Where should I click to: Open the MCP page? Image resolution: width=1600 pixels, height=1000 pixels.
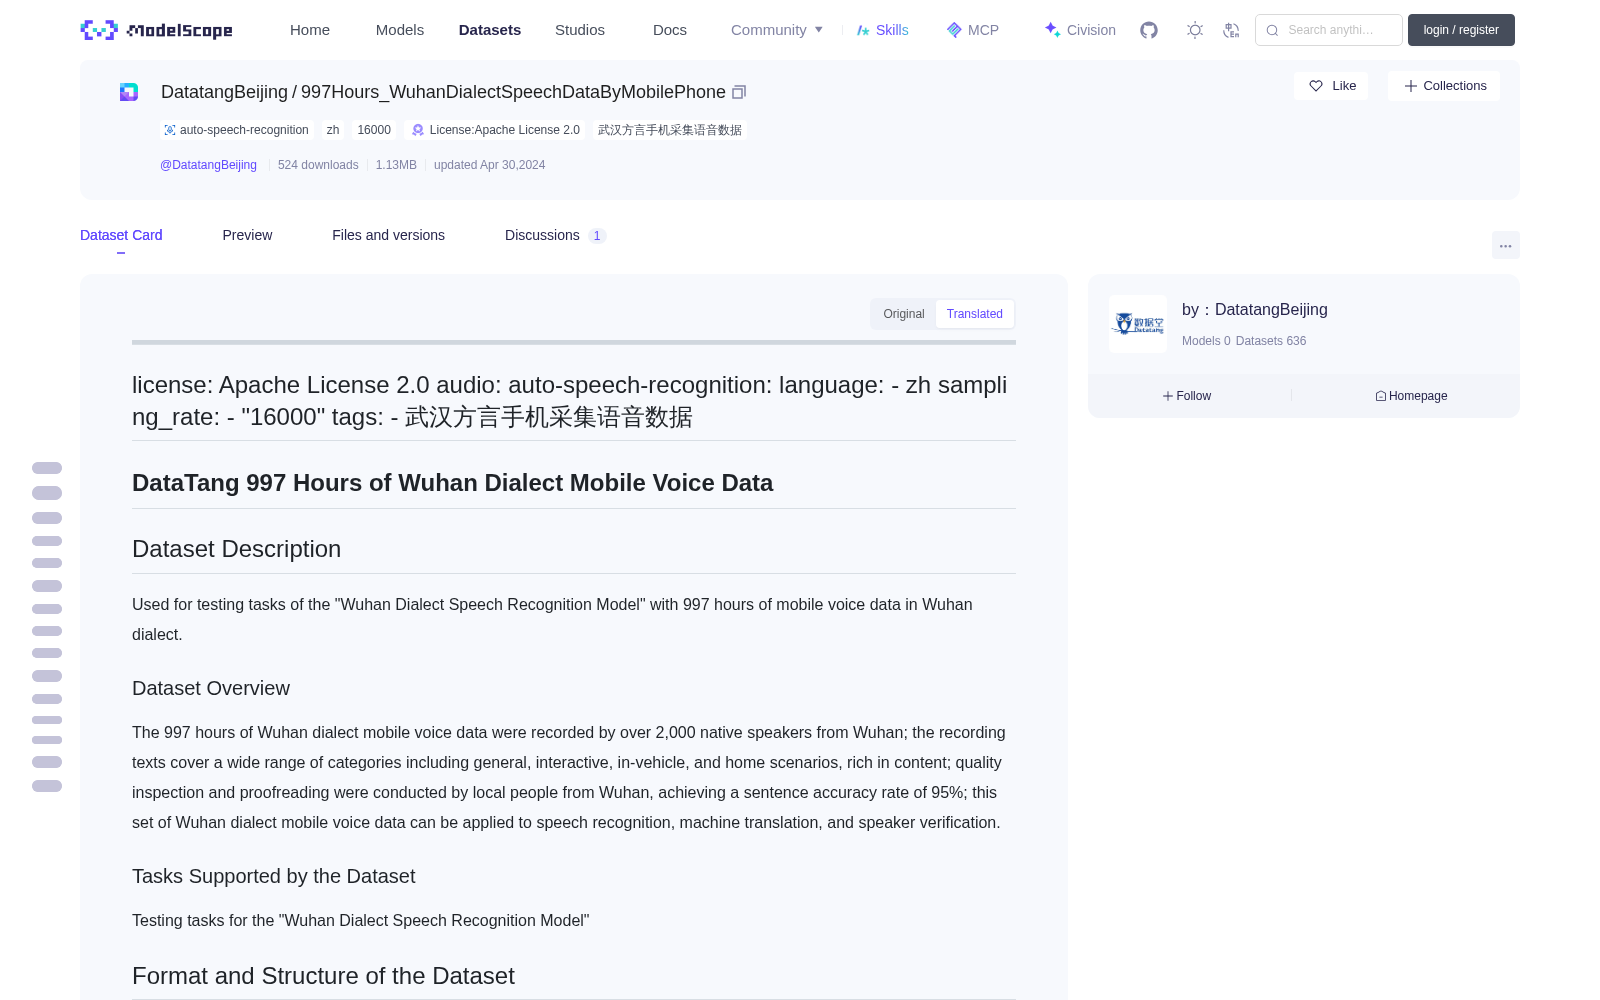[973, 30]
